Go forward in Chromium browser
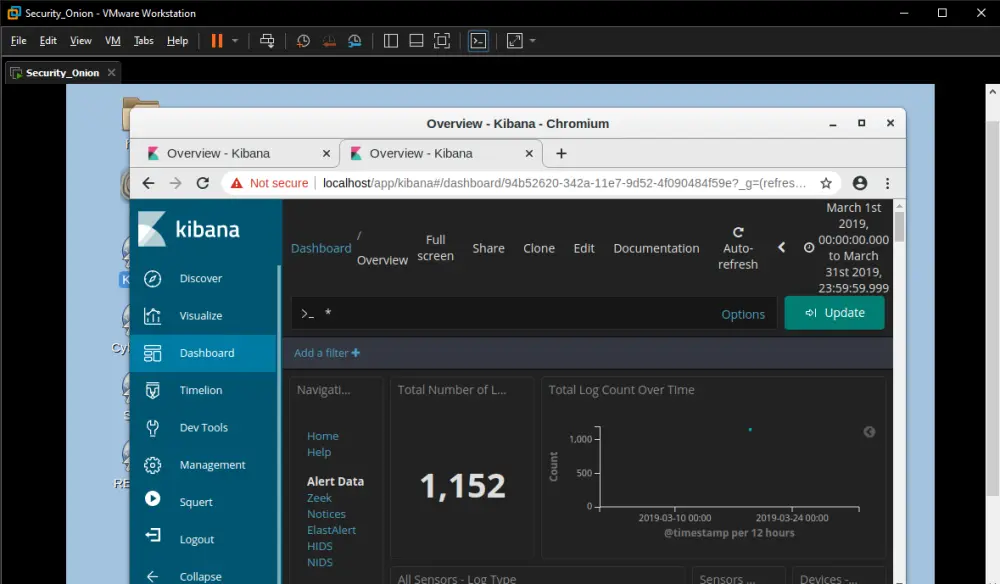This screenshot has height=584, width=1000. coord(175,183)
